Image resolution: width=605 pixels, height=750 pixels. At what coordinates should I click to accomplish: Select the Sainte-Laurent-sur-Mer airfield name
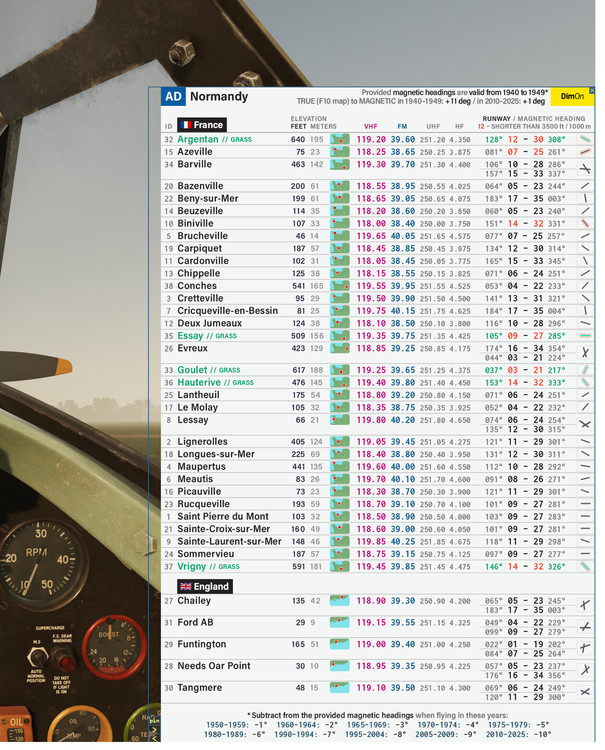click(229, 541)
